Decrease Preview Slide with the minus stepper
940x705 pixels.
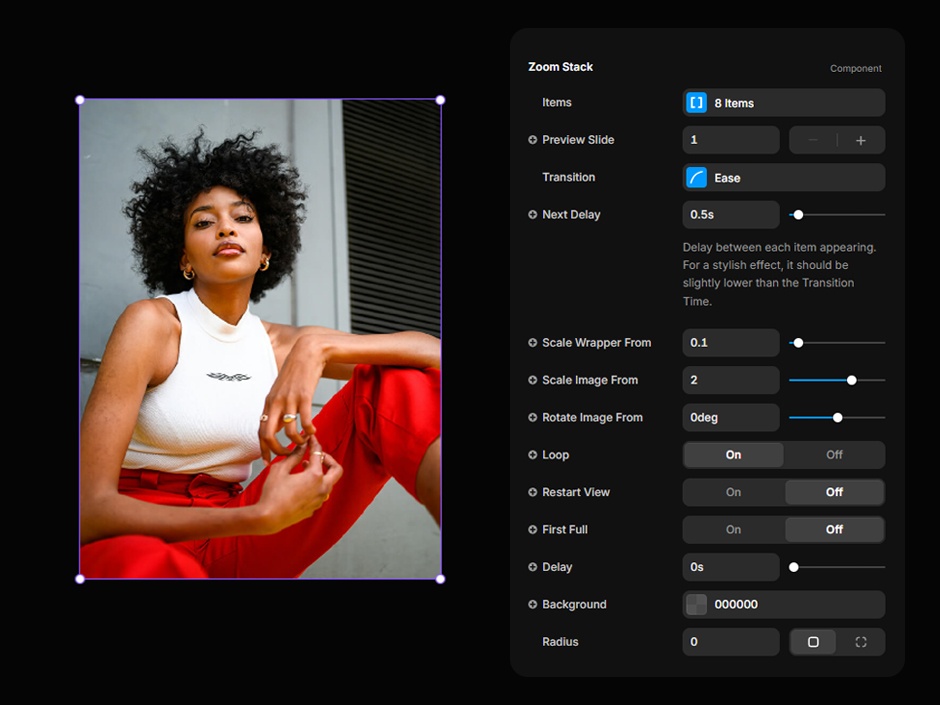[813, 140]
